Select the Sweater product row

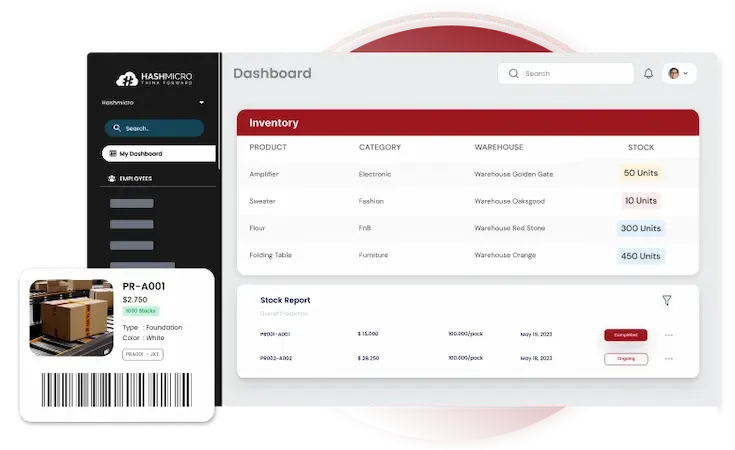(467, 201)
